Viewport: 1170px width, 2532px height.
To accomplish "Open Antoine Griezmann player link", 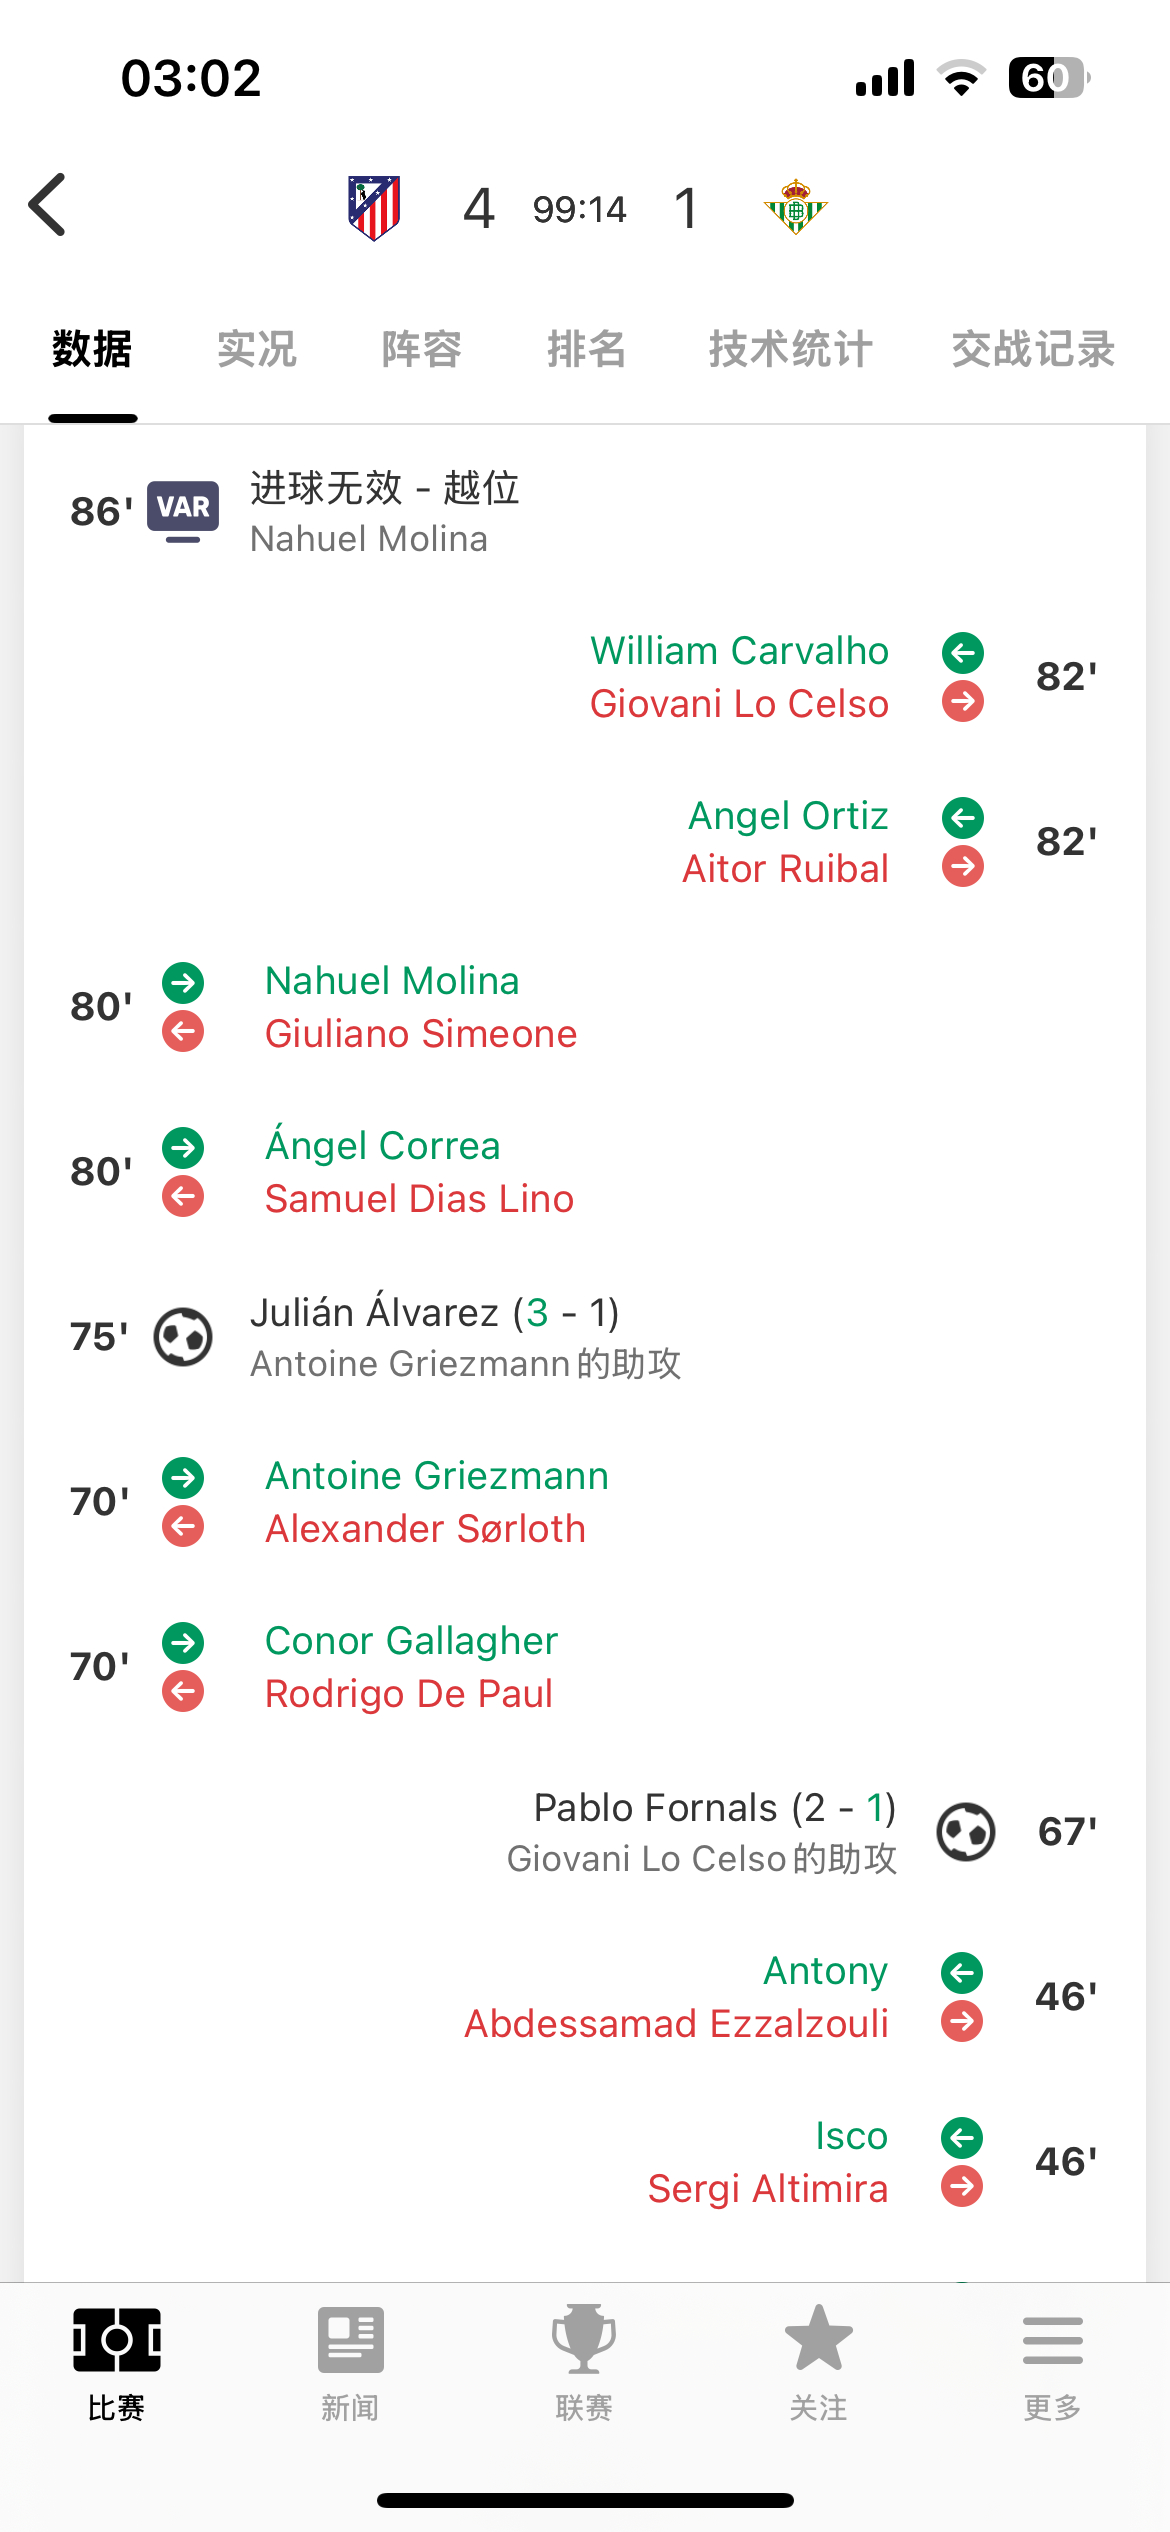I will tap(437, 1476).
